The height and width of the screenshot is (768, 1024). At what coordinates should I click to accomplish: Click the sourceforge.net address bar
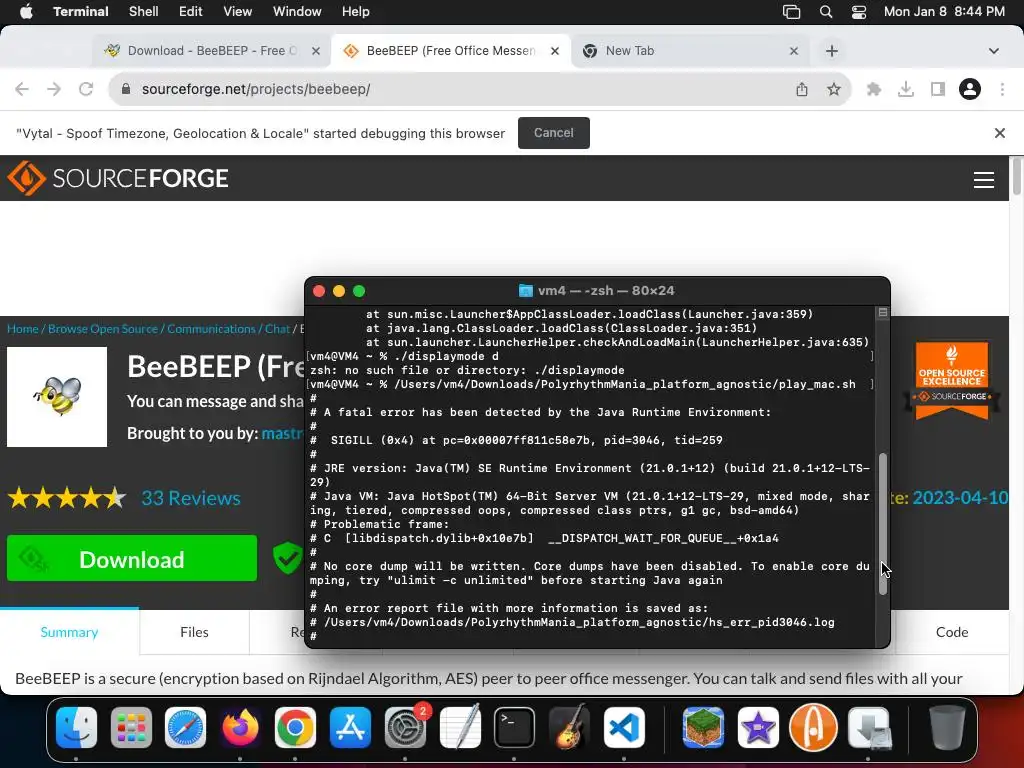coord(457,89)
